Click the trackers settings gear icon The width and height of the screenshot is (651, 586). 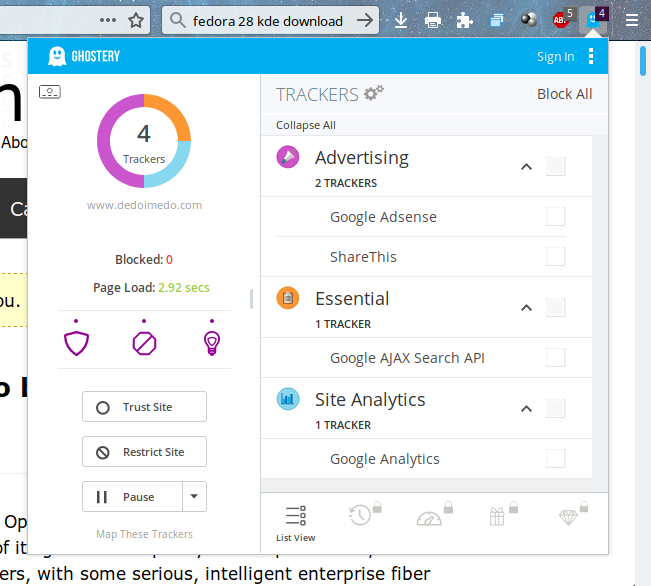[x=373, y=94]
